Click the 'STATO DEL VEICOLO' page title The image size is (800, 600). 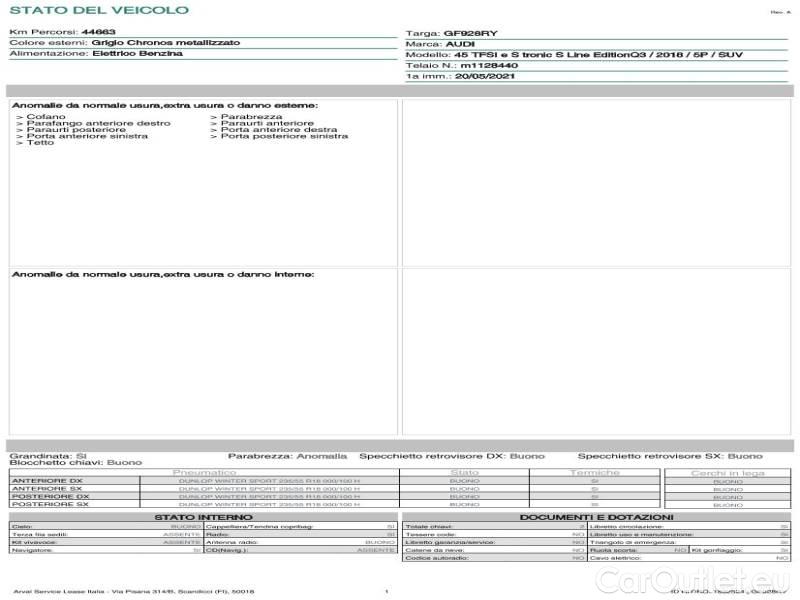coord(99,10)
